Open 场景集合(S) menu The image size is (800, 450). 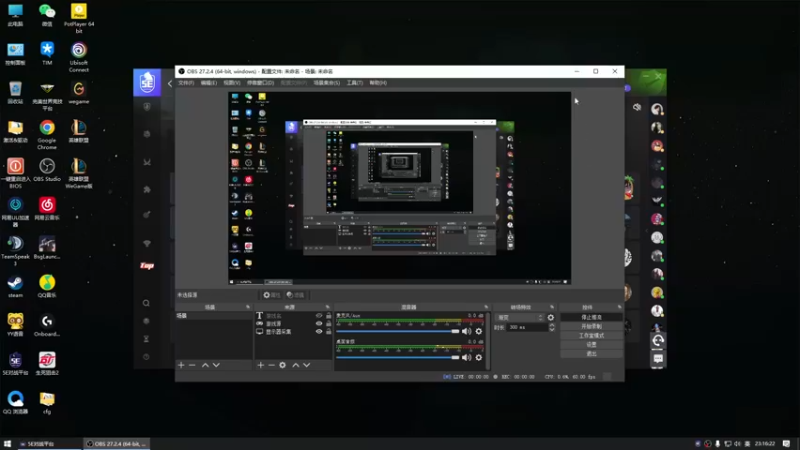point(327,83)
